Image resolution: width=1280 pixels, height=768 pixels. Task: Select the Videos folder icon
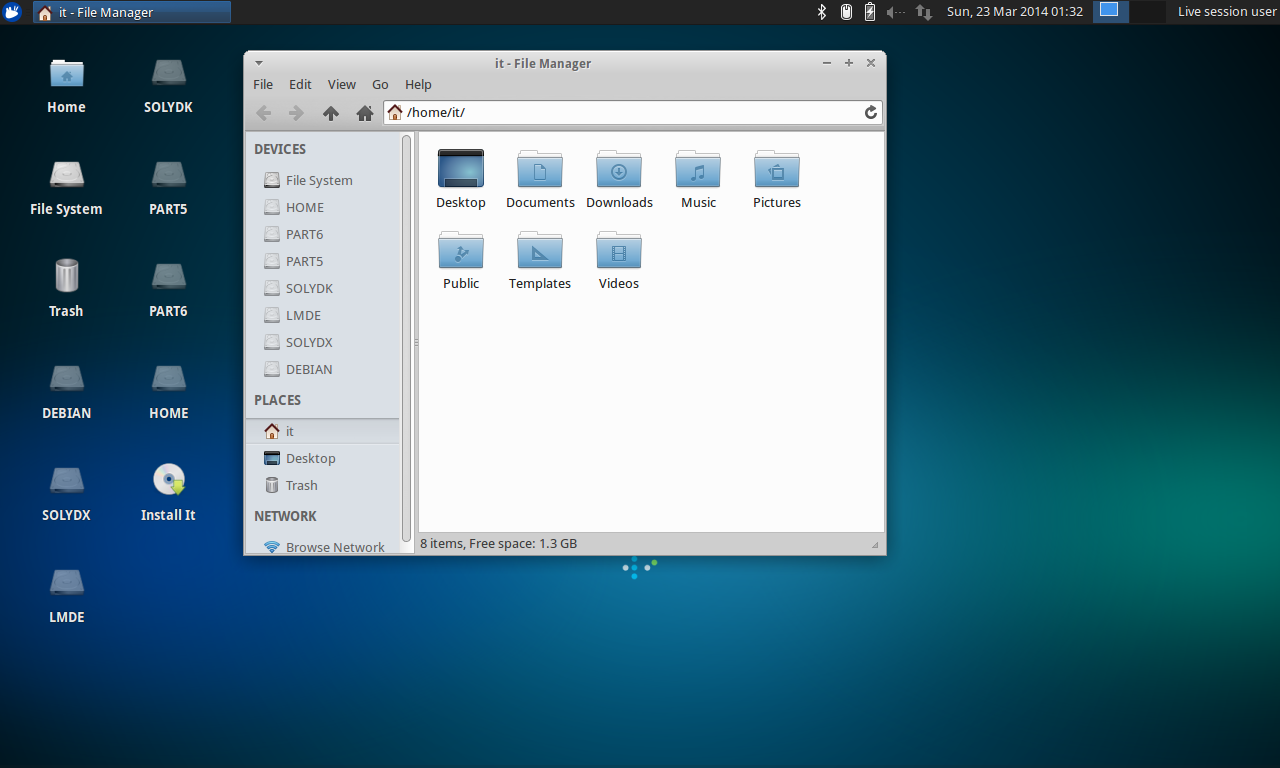619,250
